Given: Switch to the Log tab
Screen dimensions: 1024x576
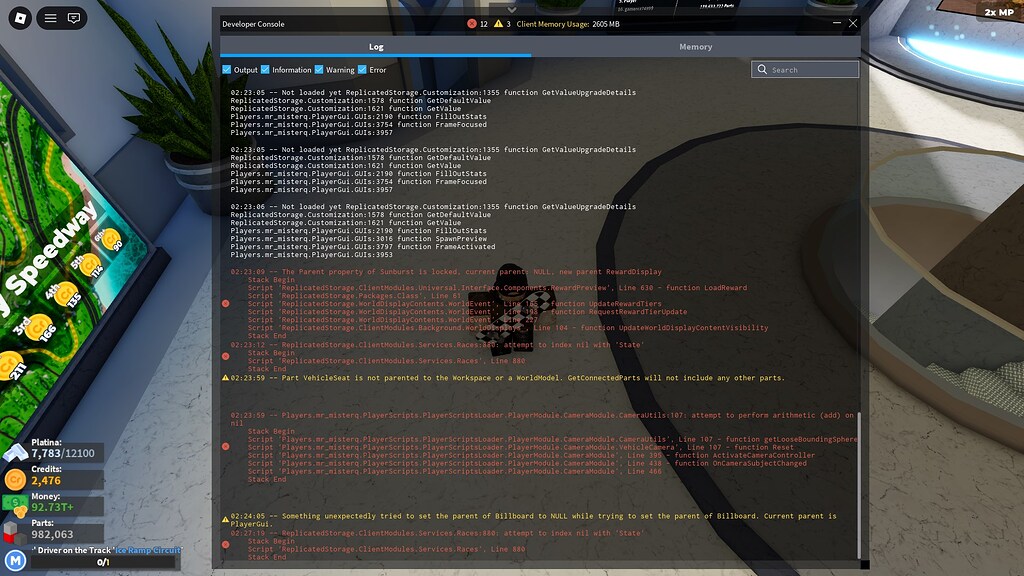Looking at the screenshot, I should click(376, 47).
